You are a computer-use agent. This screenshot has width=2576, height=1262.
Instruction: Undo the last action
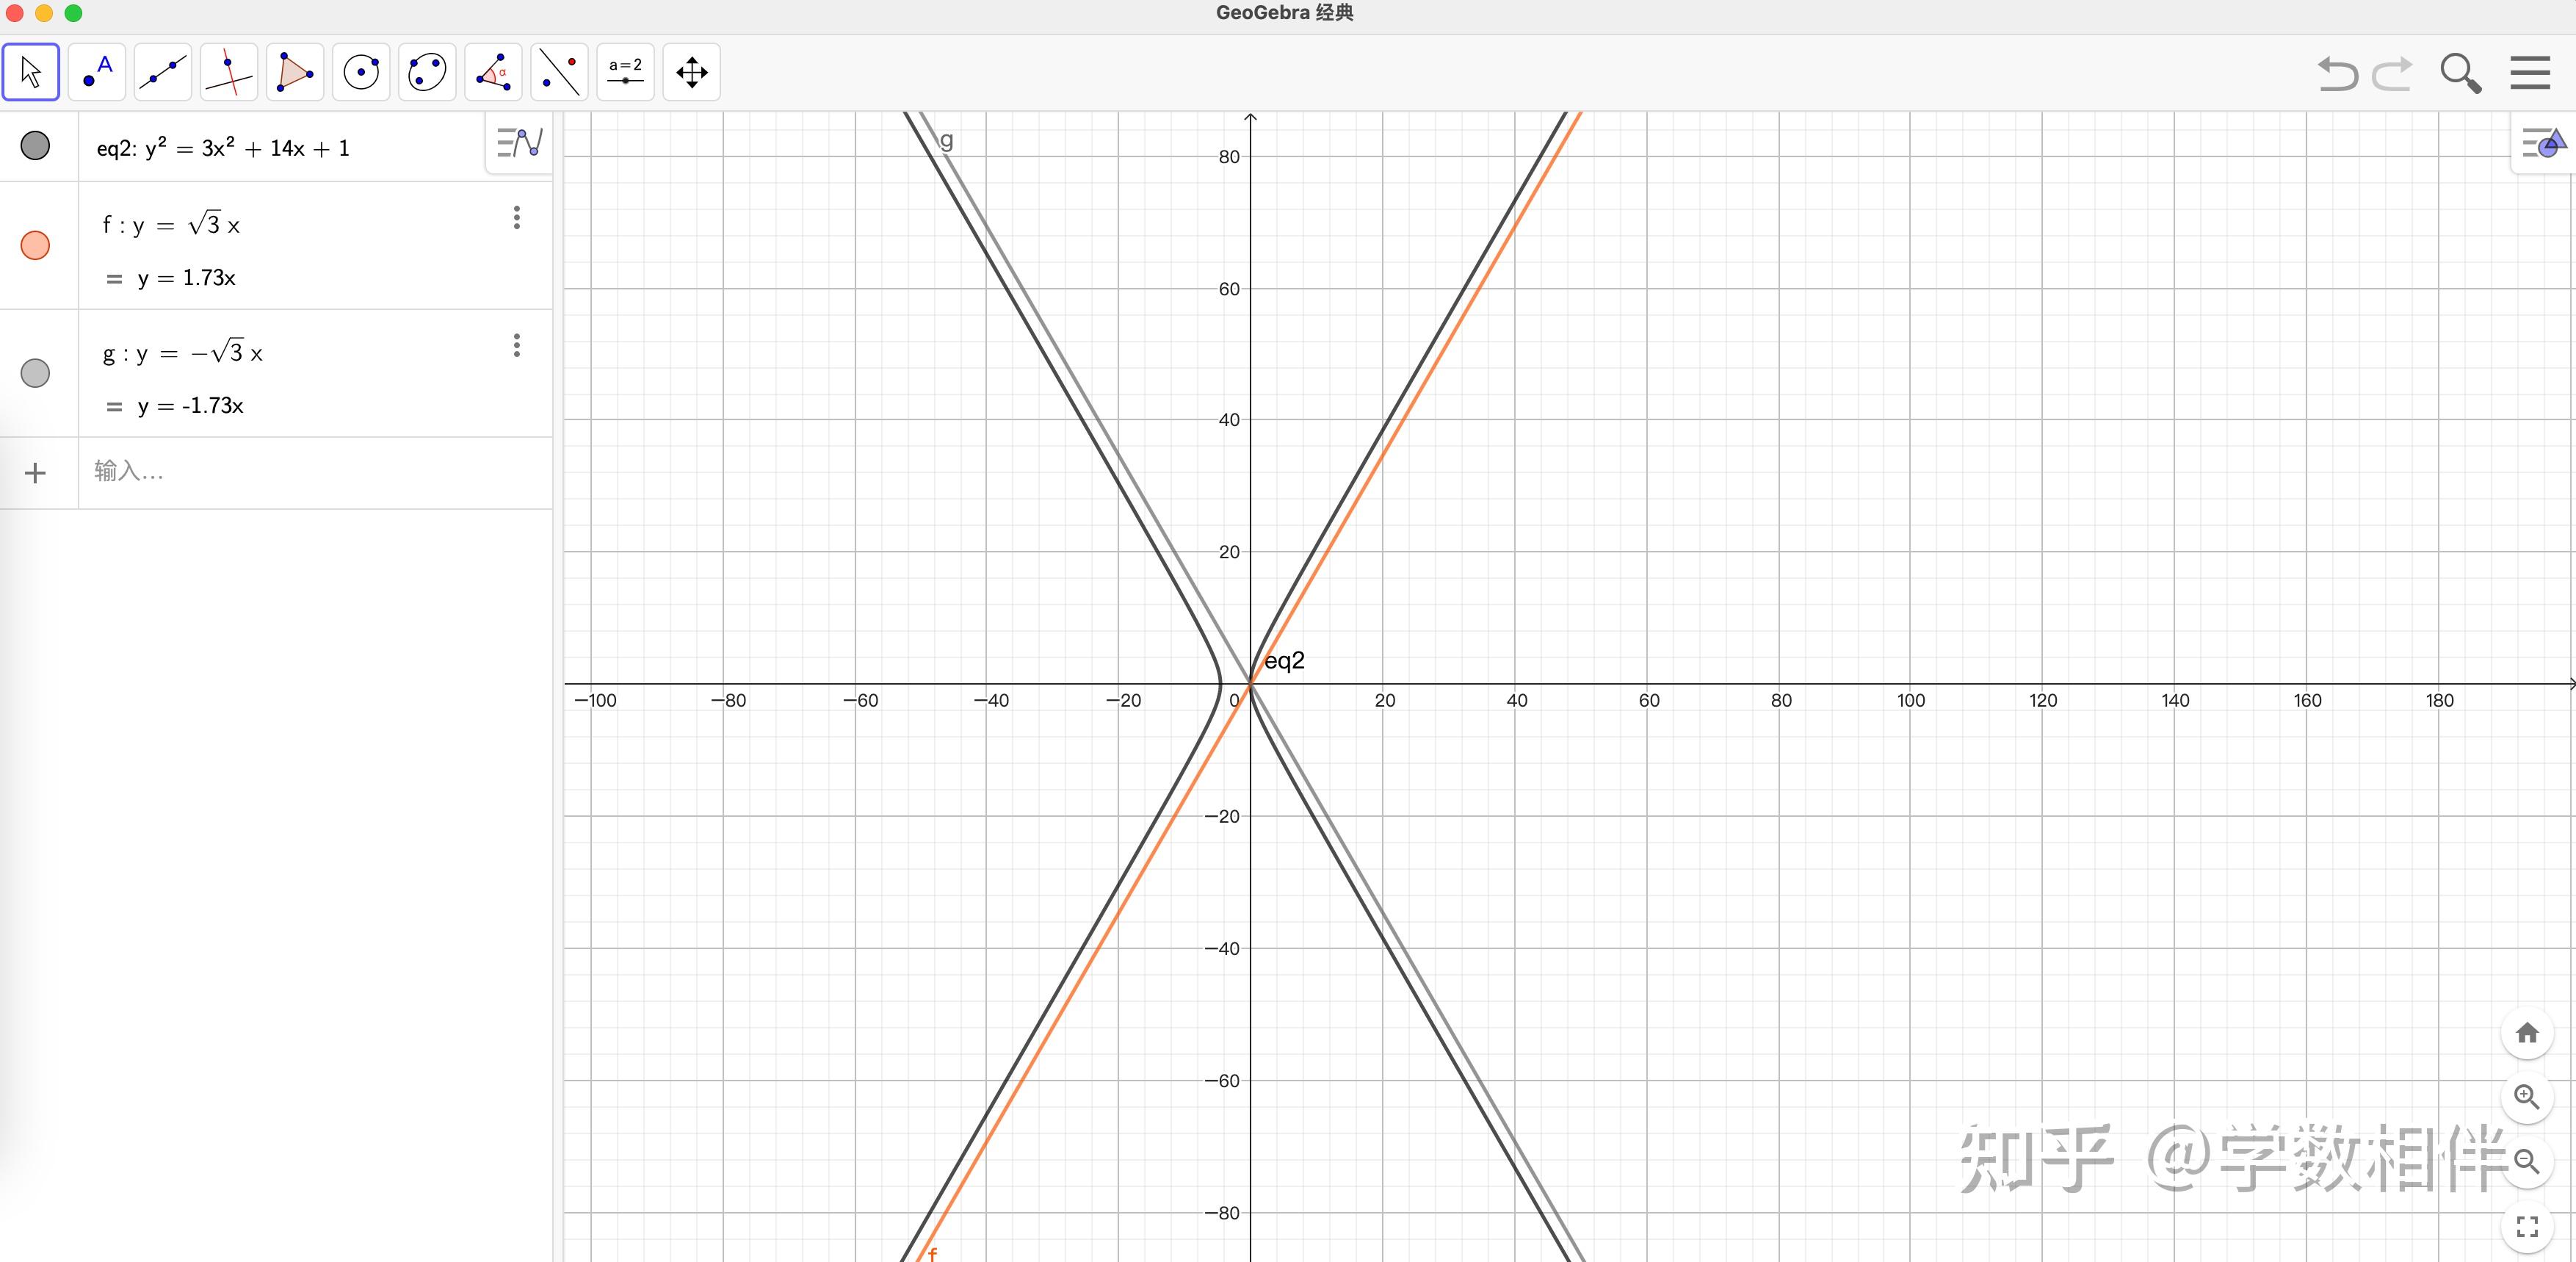2338,74
